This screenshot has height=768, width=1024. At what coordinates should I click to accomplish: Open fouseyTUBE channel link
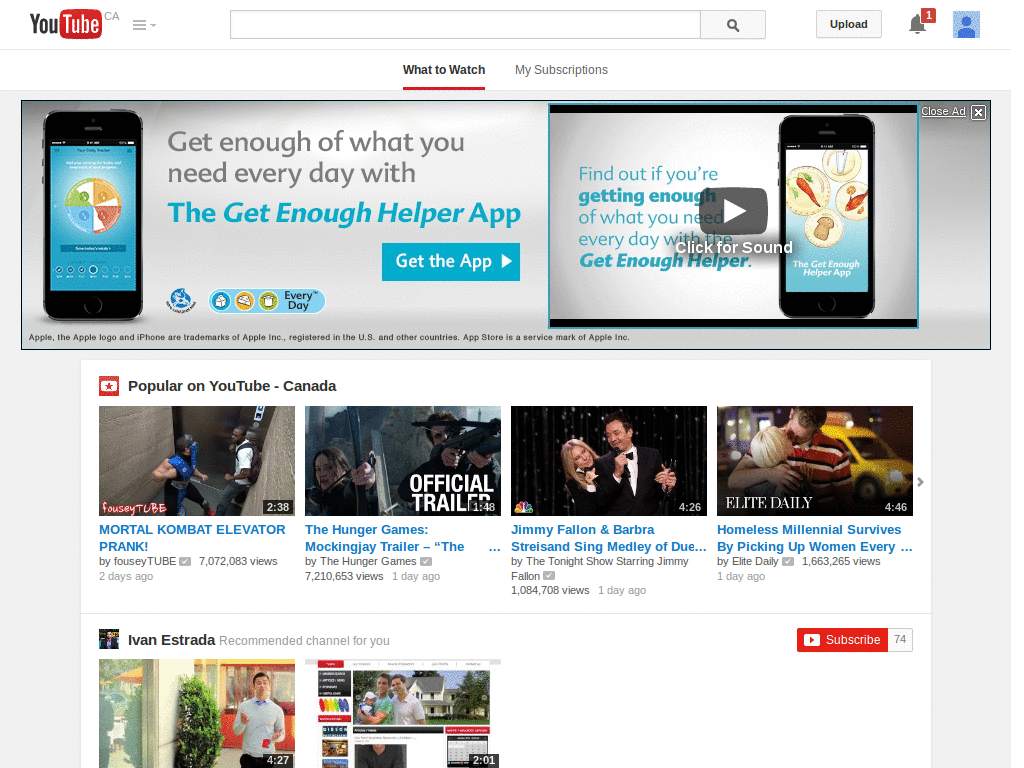(x=145, y=562)
